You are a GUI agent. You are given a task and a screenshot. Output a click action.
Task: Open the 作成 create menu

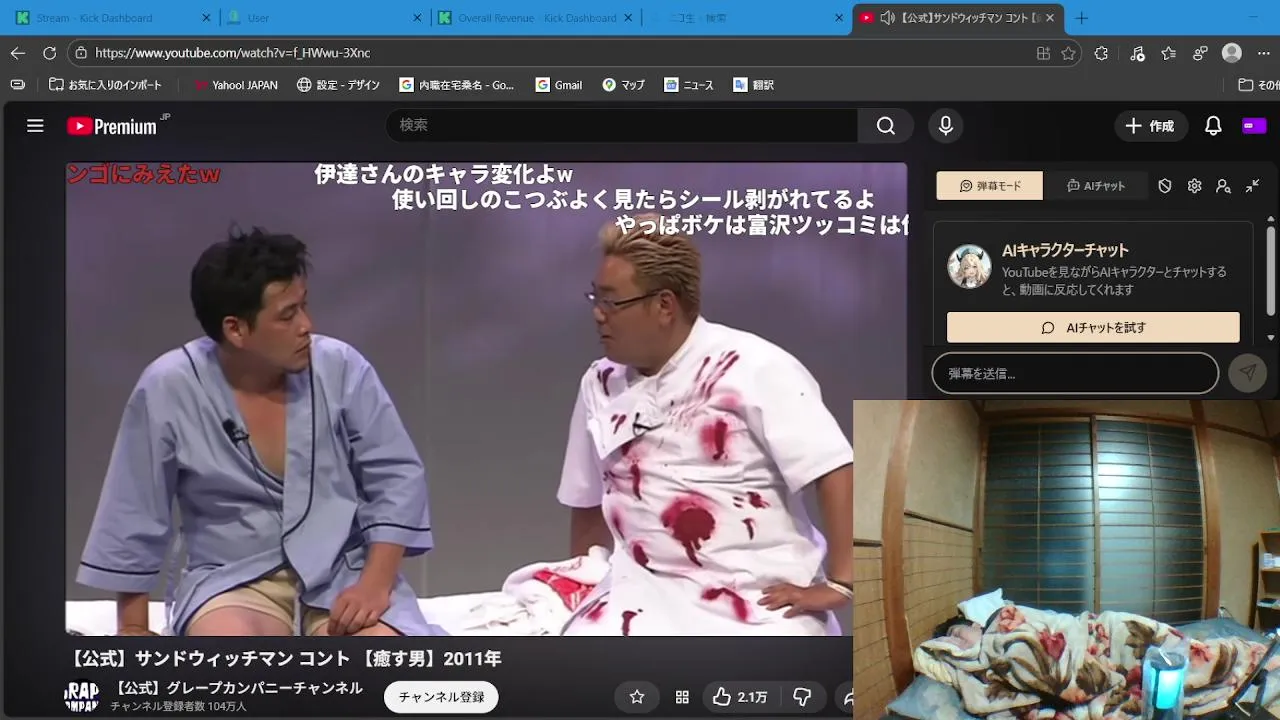click(x=1150, y=126)
